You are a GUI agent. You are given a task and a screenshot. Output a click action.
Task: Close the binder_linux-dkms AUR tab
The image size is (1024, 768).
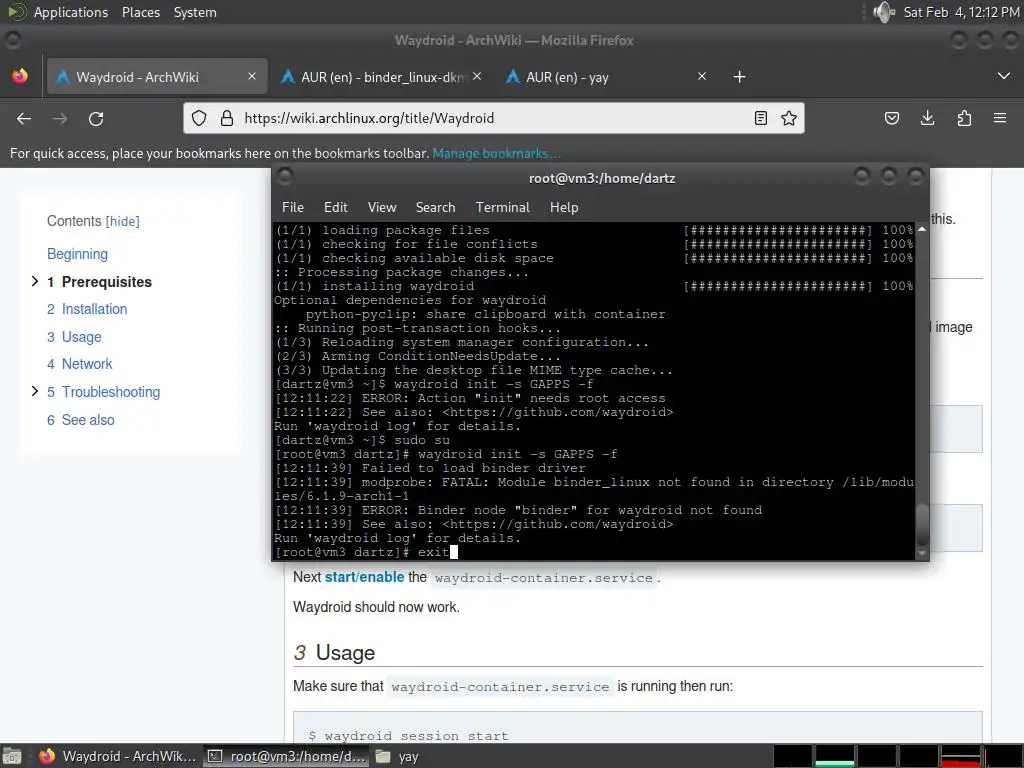(x=477, y=76)
